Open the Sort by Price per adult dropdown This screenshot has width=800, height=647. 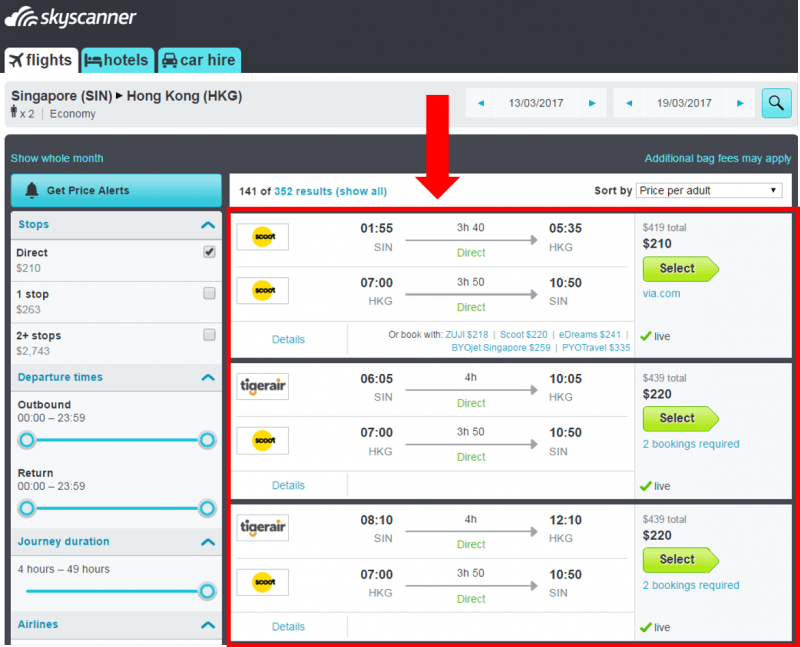coord(709,190)
